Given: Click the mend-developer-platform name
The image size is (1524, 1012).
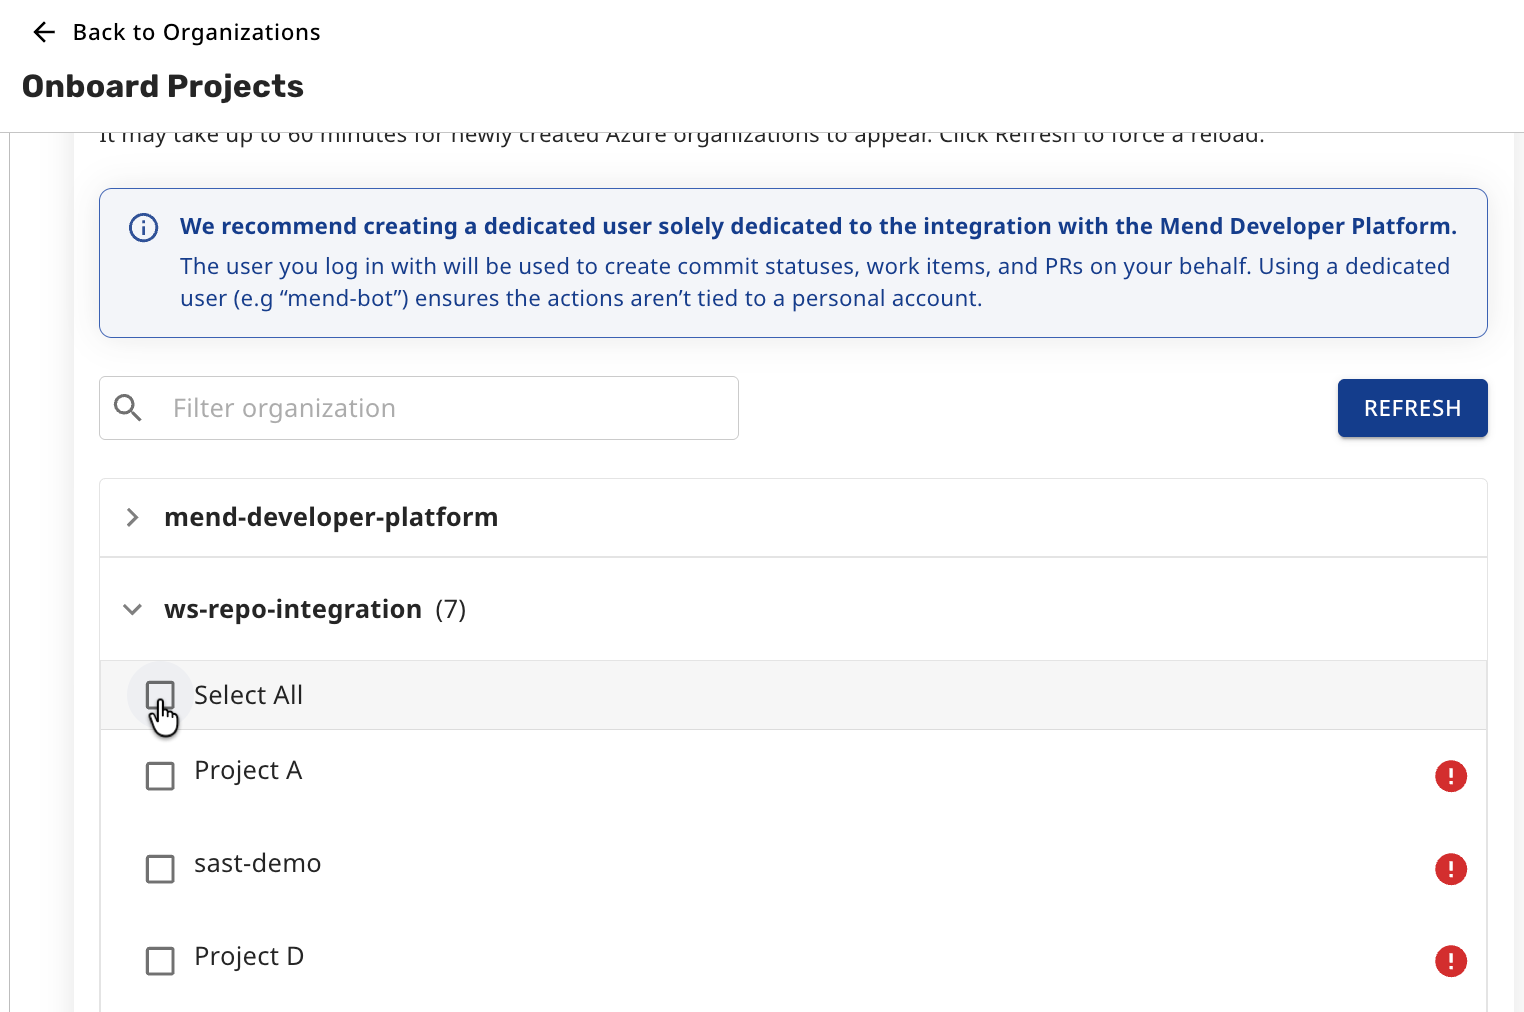Looking at the screenshot, I should pos(331,517).
